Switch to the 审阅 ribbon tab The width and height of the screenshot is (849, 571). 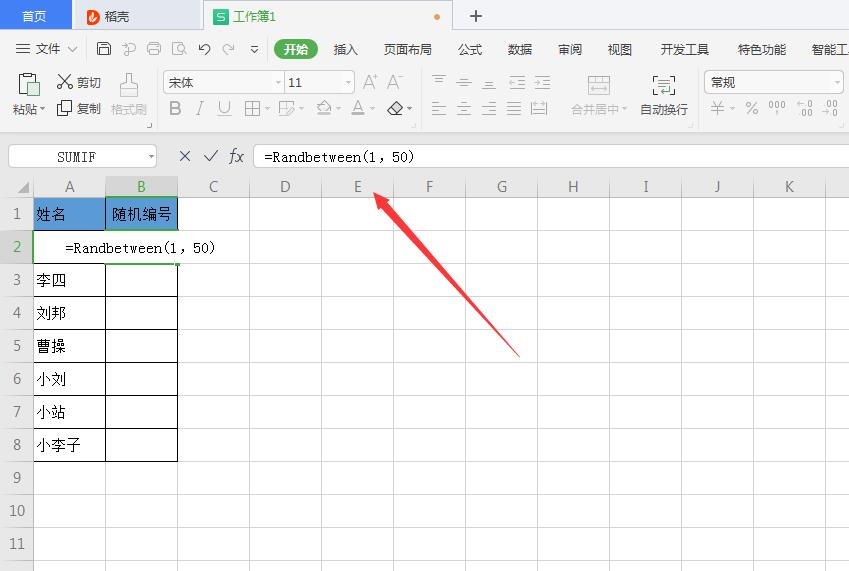(570, 49)
